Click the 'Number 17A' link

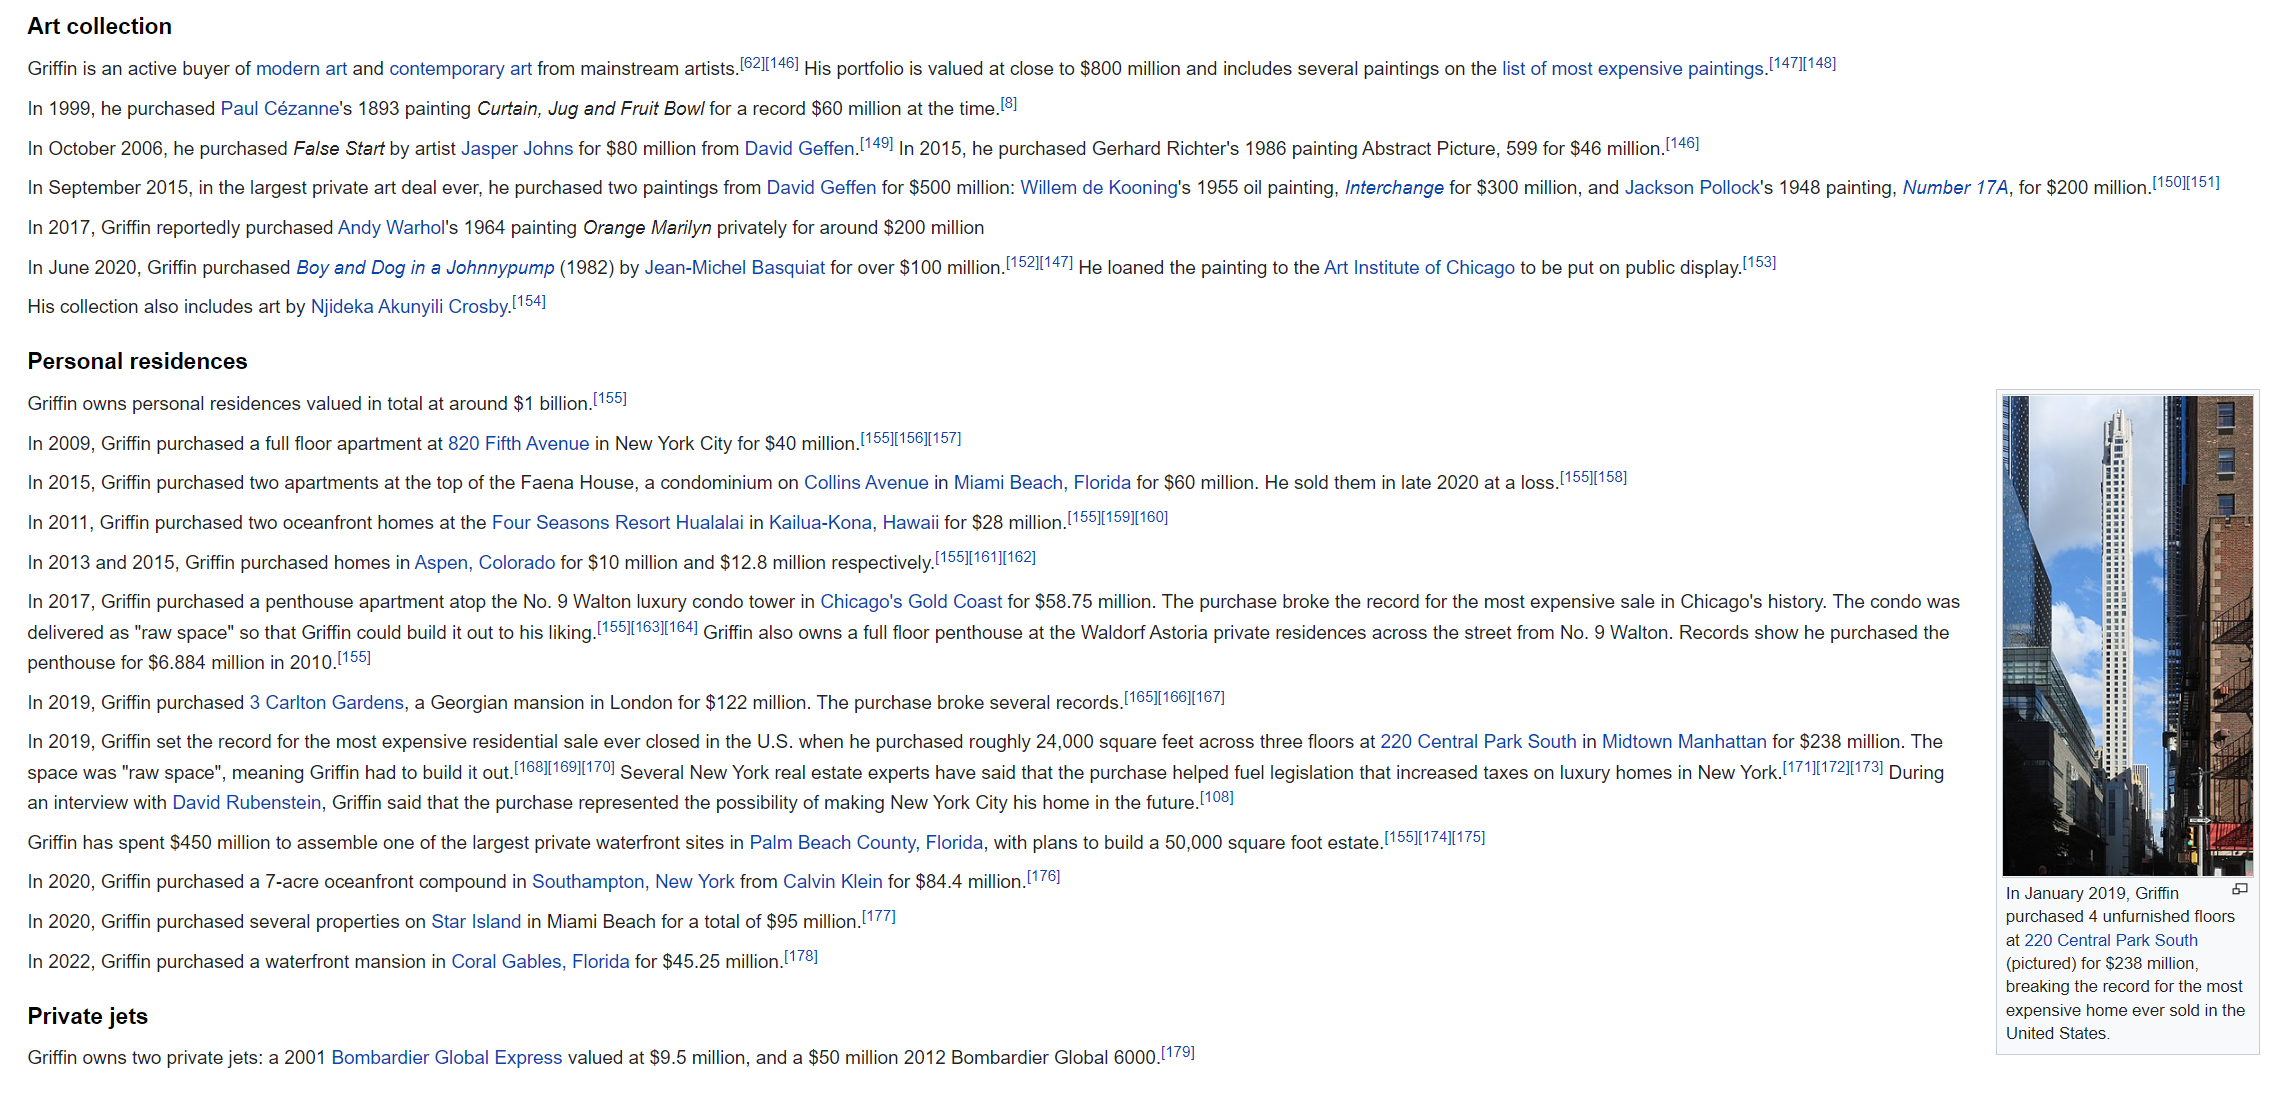(1955, 188)
